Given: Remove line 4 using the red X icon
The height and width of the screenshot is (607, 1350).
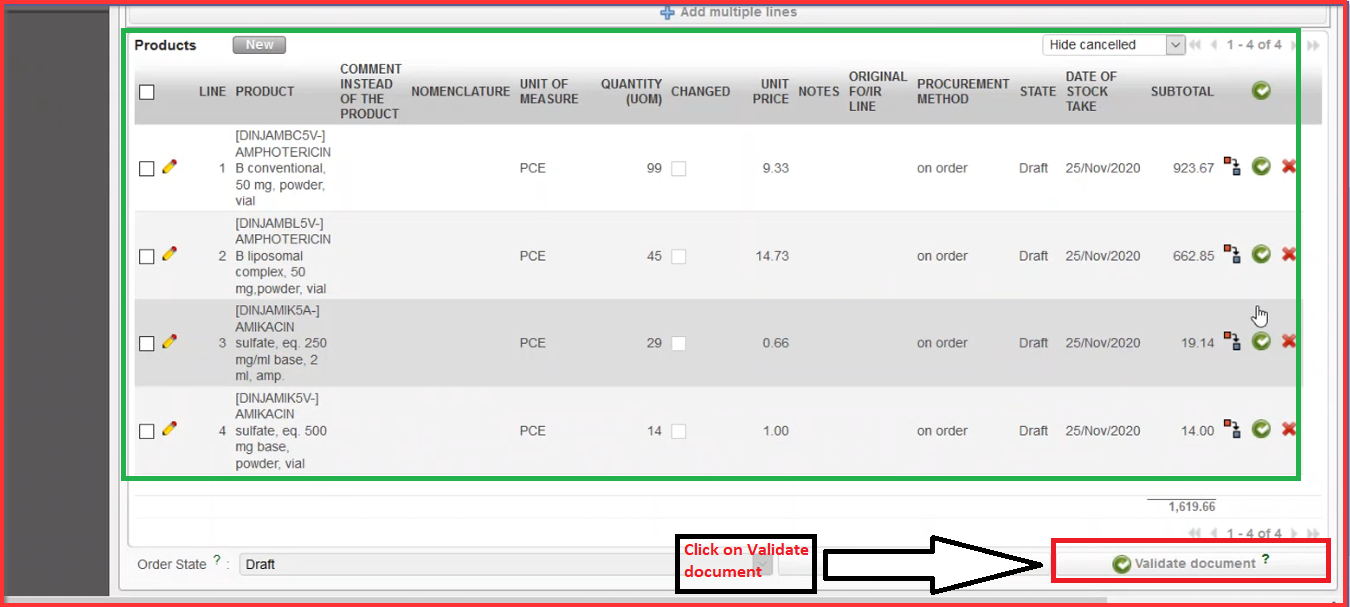Looking at the screenshot, I should point(1288,429).
